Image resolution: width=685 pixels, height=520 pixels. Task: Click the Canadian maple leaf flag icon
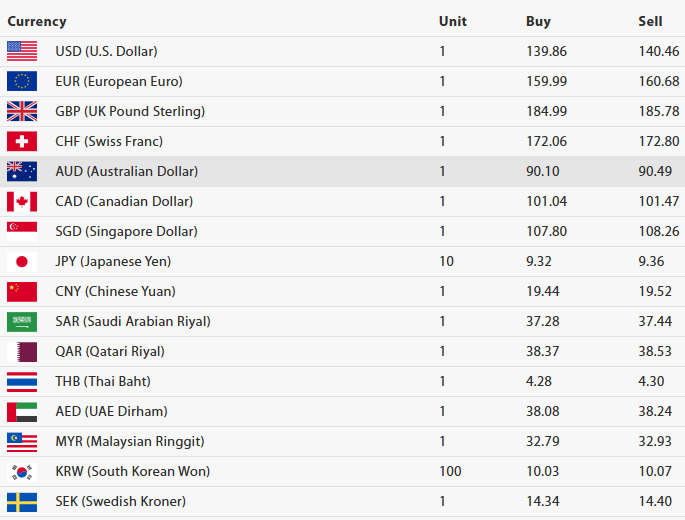(x=22, y=201)
